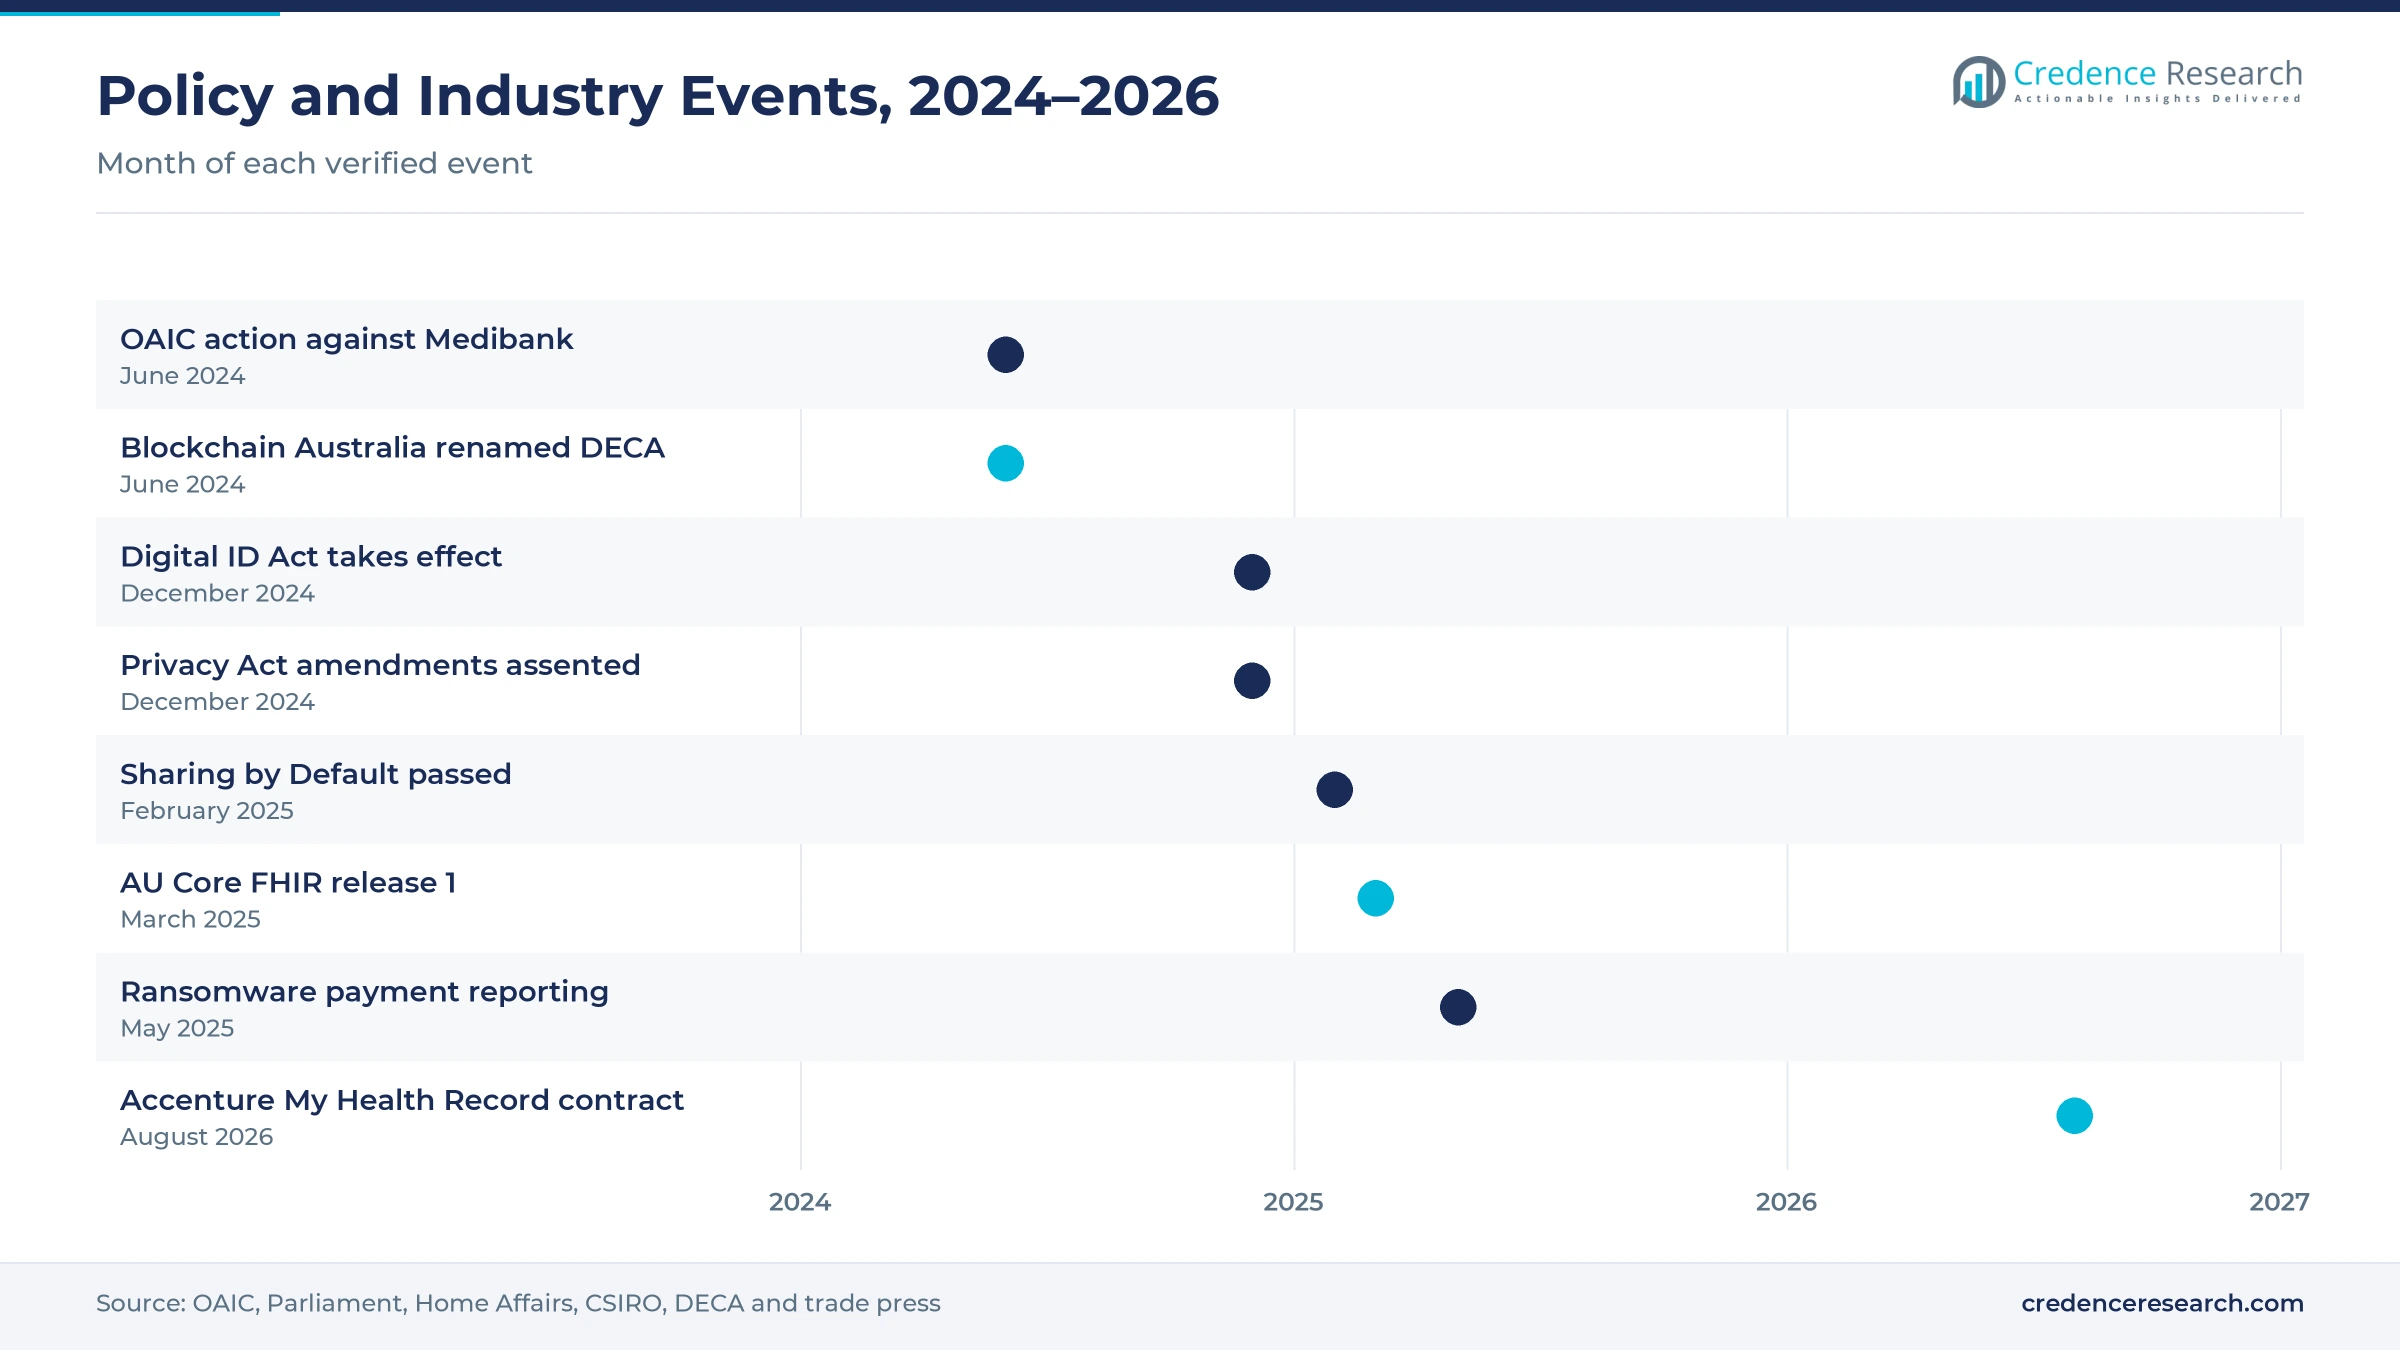Viewport: 2400px width, 1350px height.
Task: Click the 2024 axis label
Action: 800,1202
